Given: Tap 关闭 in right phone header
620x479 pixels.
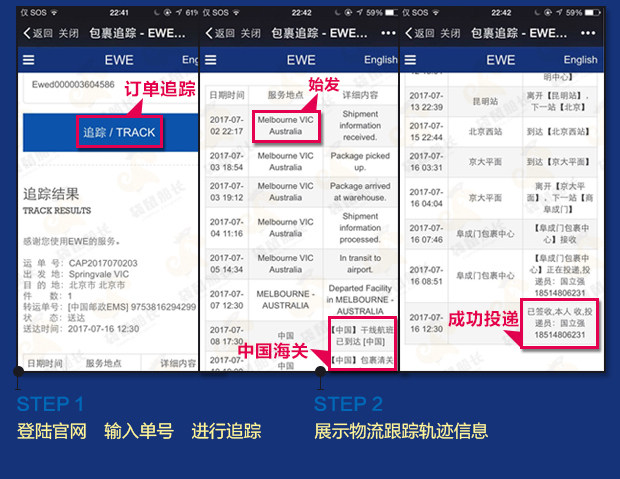Looking at the screenshot, I should tap(450, 33).
